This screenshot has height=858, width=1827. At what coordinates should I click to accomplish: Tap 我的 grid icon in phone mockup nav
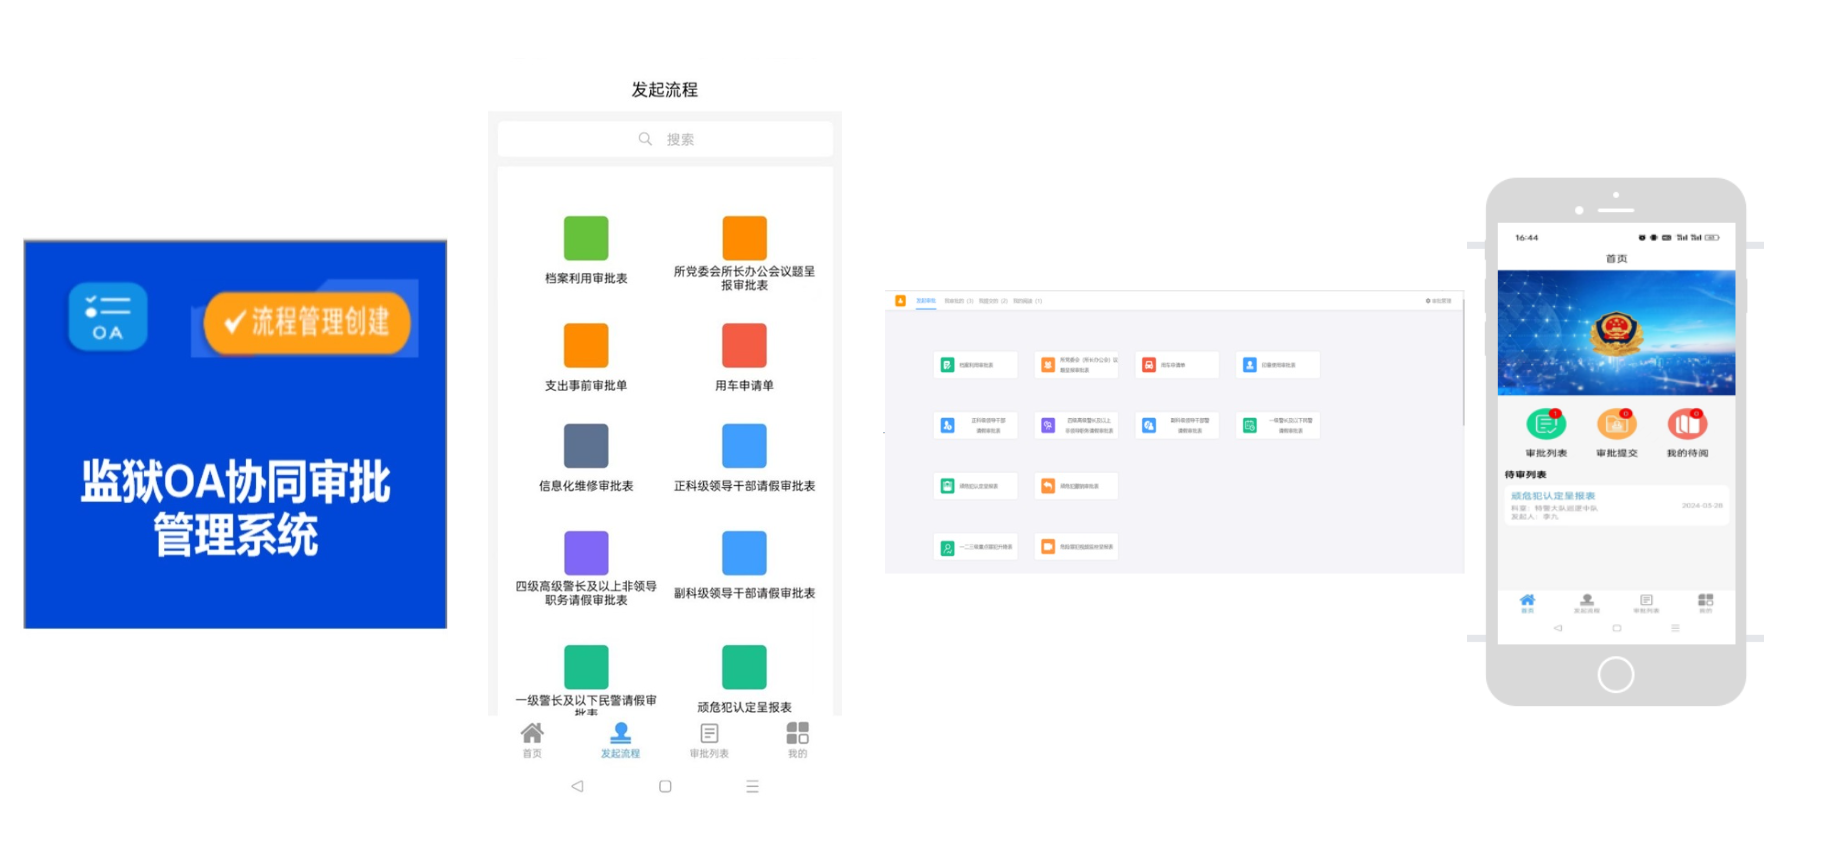[1705, 602]
